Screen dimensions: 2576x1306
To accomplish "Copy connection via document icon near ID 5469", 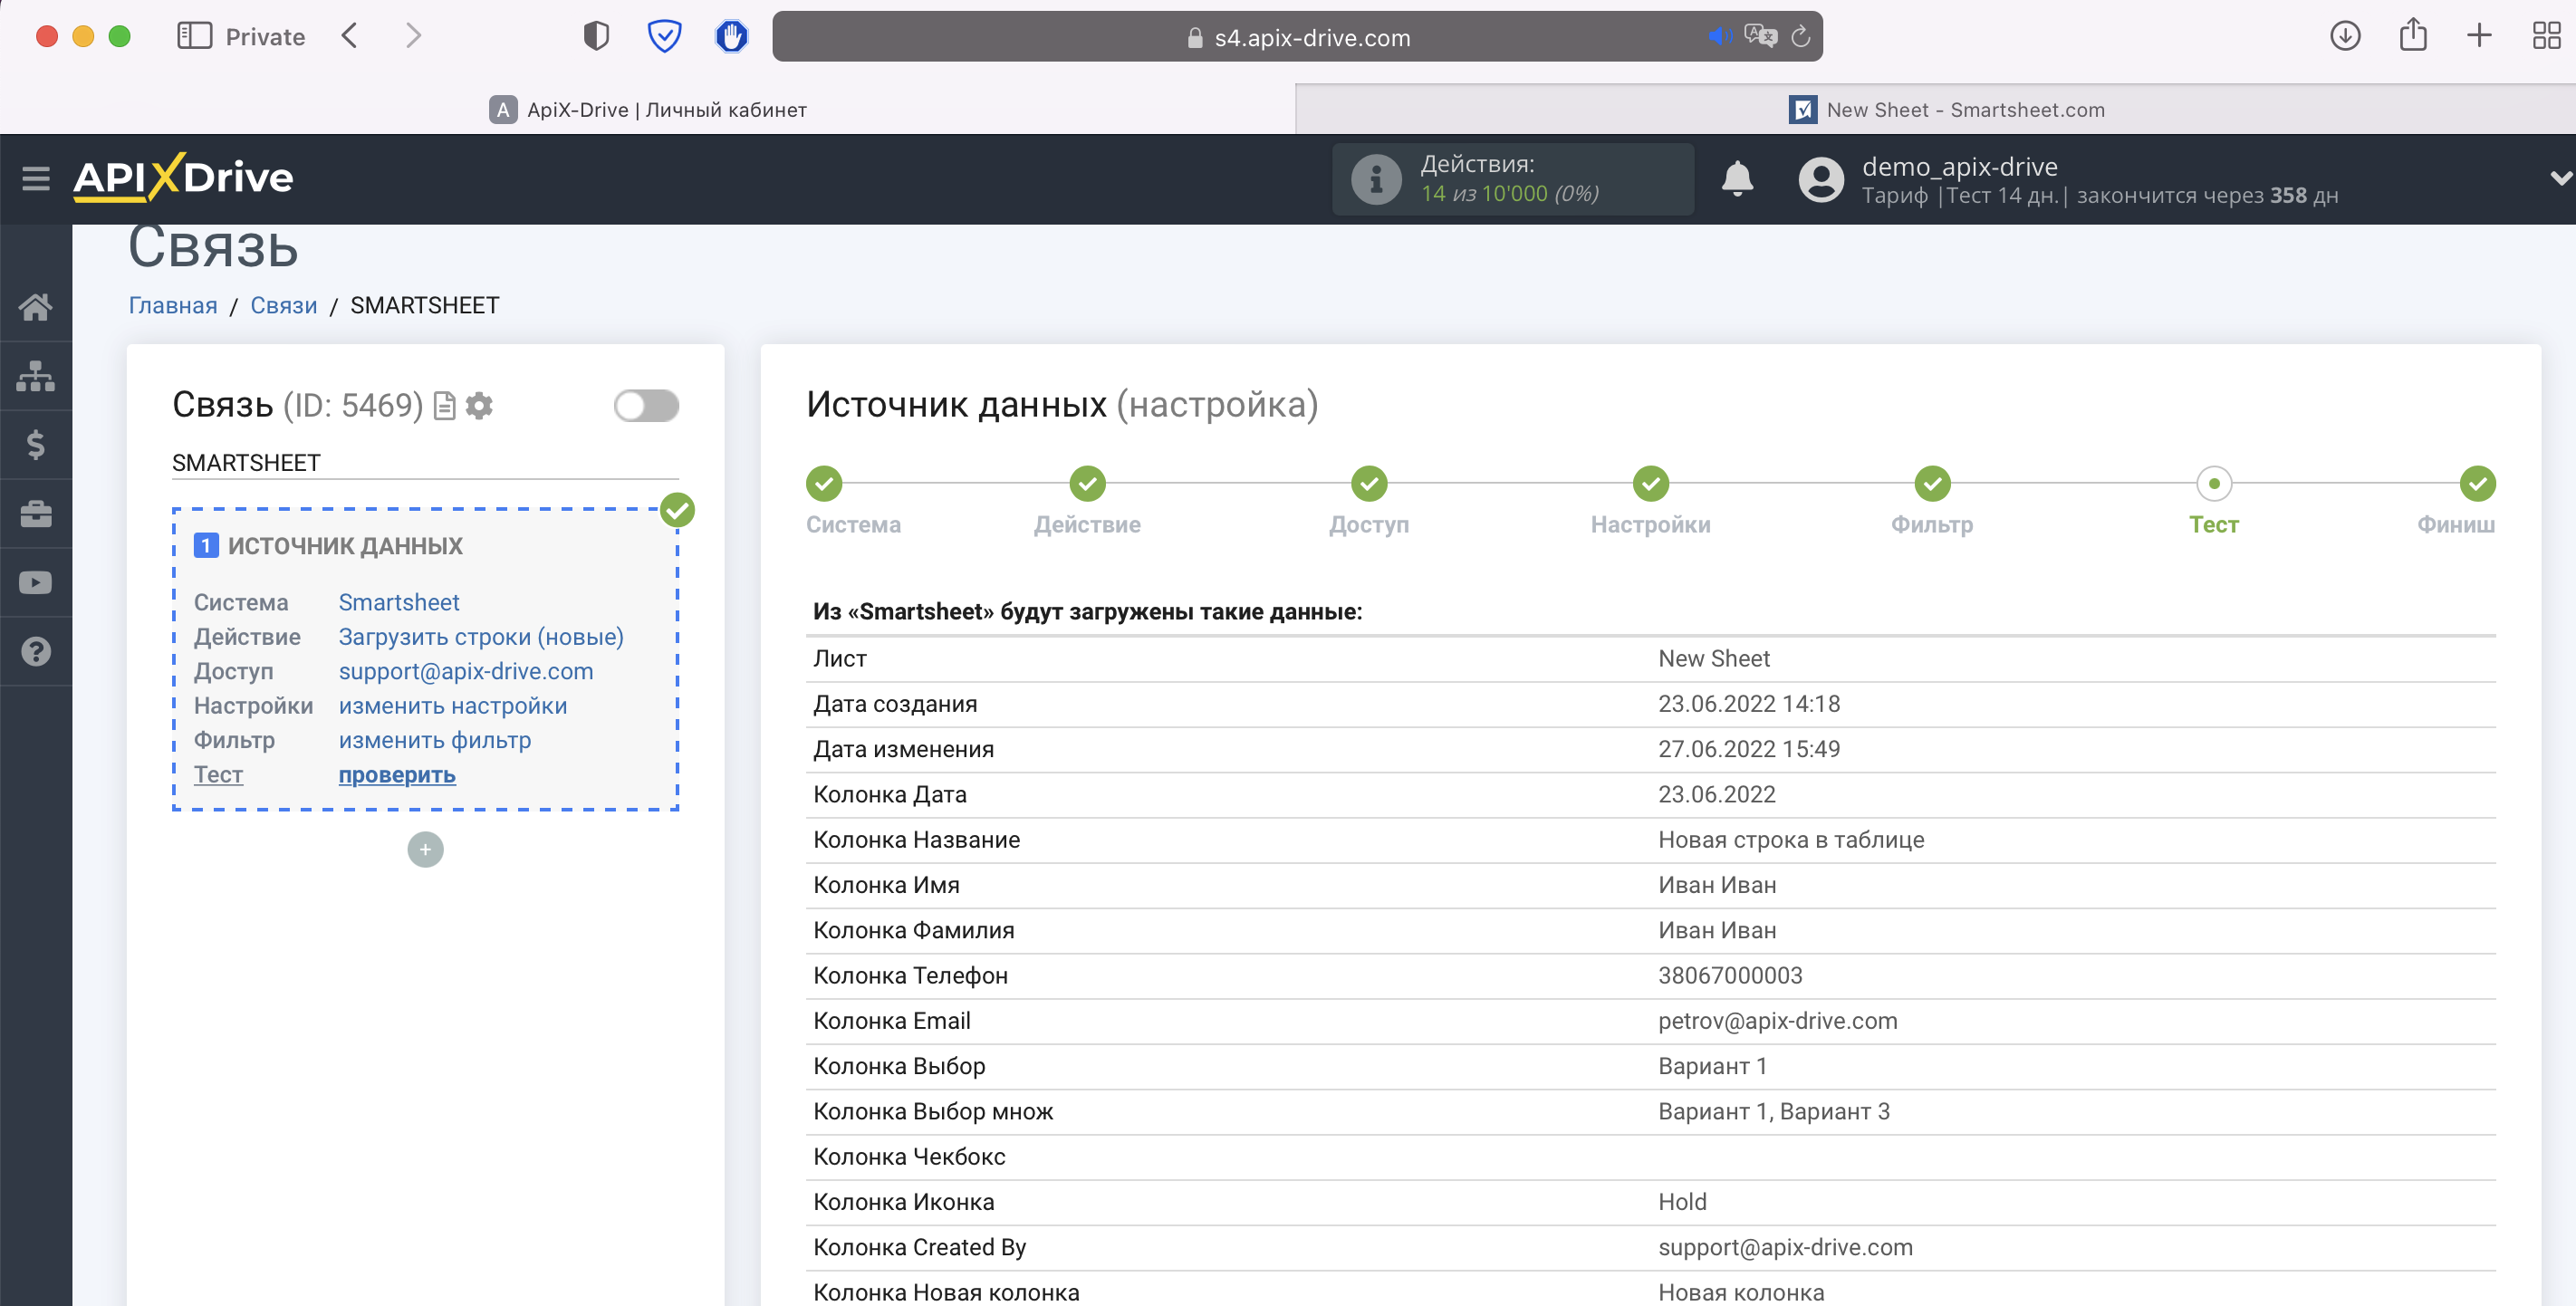I will 445,406.
